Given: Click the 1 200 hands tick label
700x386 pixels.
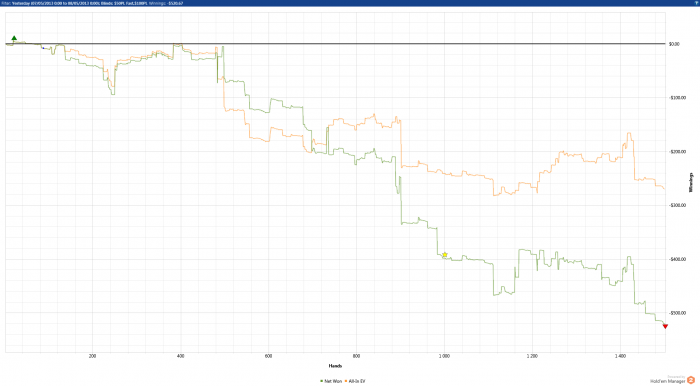Looking at the screenshot, I should (x=532, y=356).
